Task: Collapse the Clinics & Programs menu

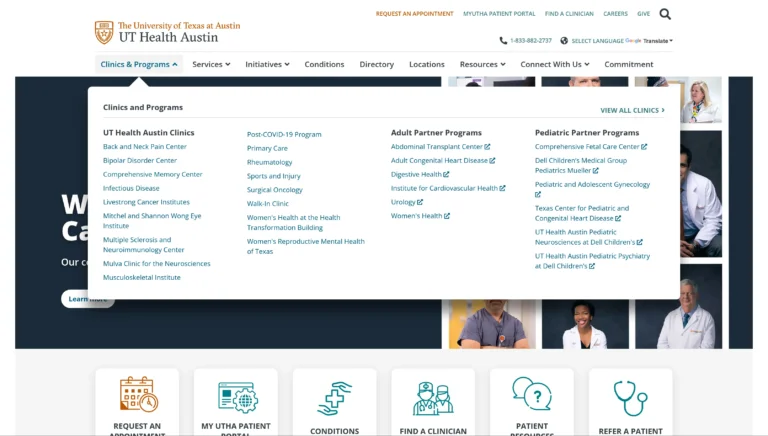Action: tap(139, 64)
